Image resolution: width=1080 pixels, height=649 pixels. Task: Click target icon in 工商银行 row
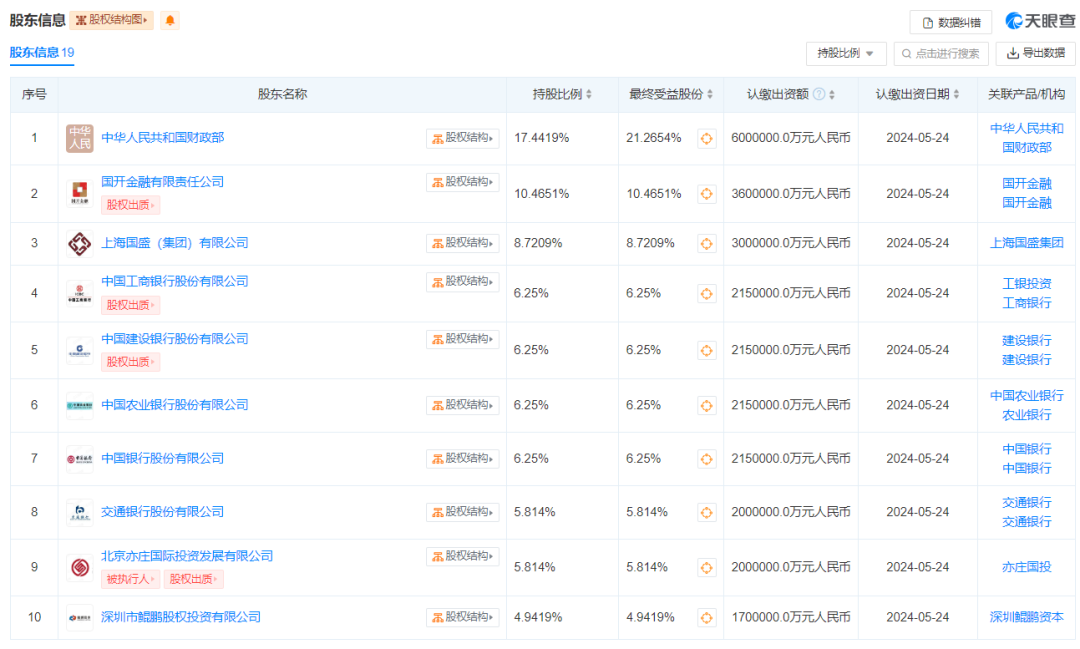[x=706, y=293]
